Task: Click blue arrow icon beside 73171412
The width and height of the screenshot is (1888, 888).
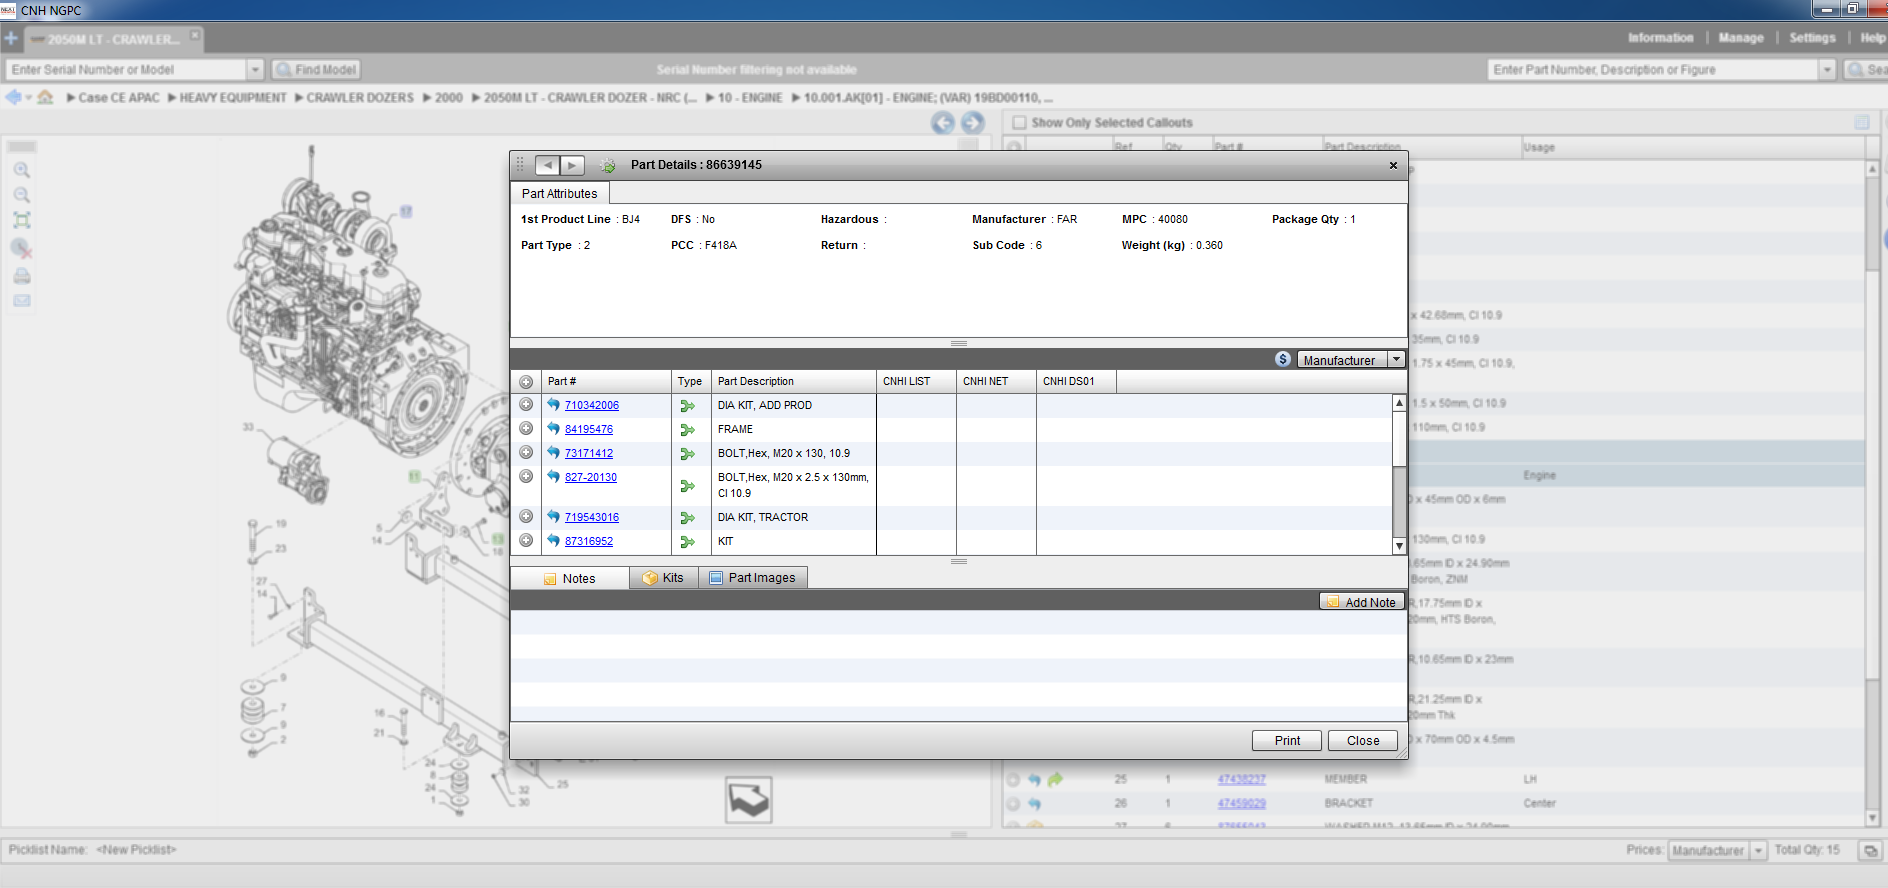Action: (x=553, y=452)
